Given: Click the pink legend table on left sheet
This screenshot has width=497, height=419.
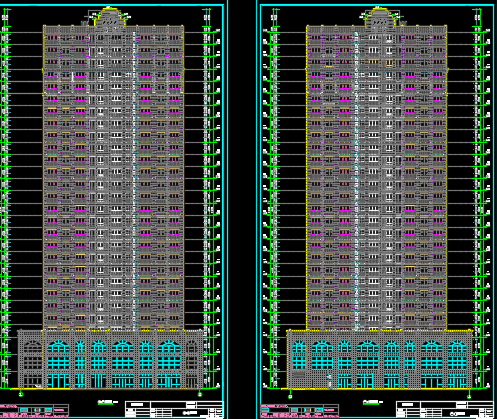Looking at the screenshot, I should click(x=34, y=411).
